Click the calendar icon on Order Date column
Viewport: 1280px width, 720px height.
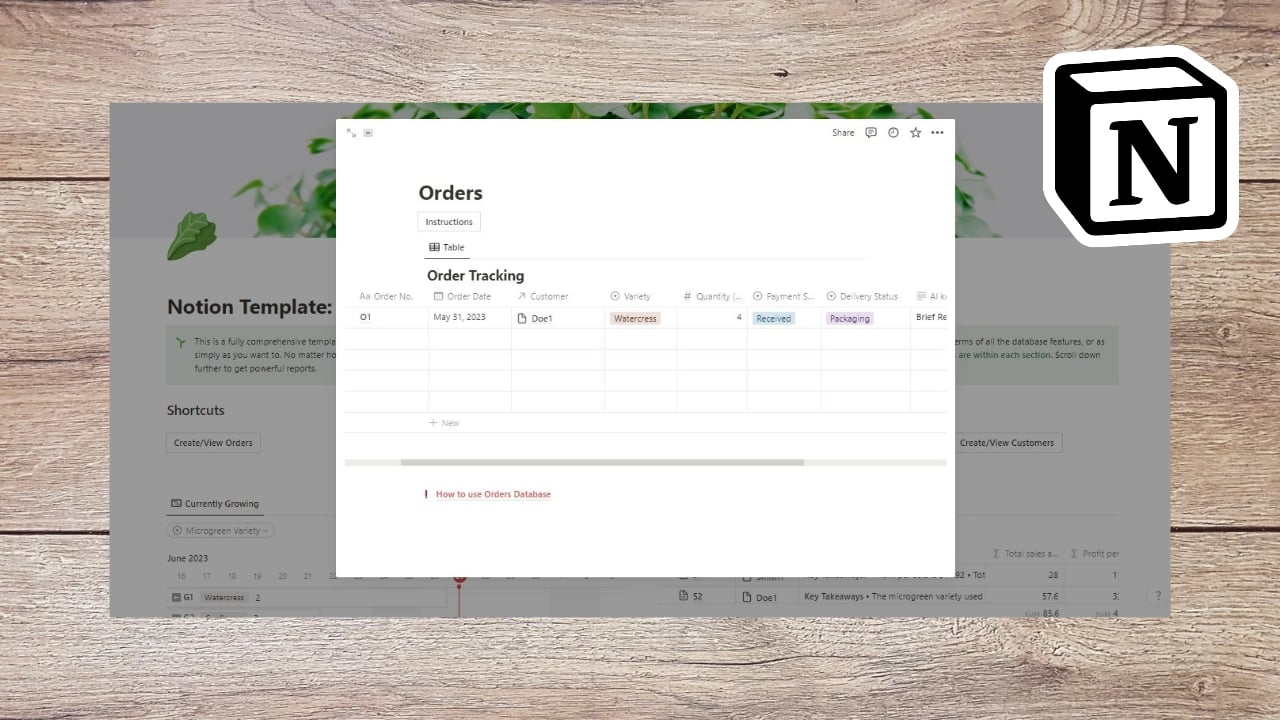coord(437,296)
